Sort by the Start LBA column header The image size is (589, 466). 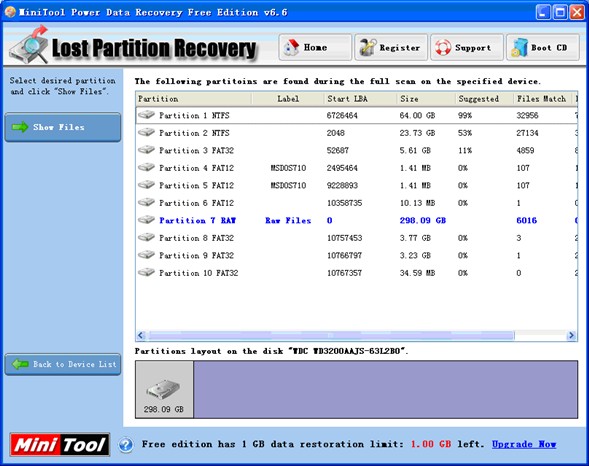(361, 99)
